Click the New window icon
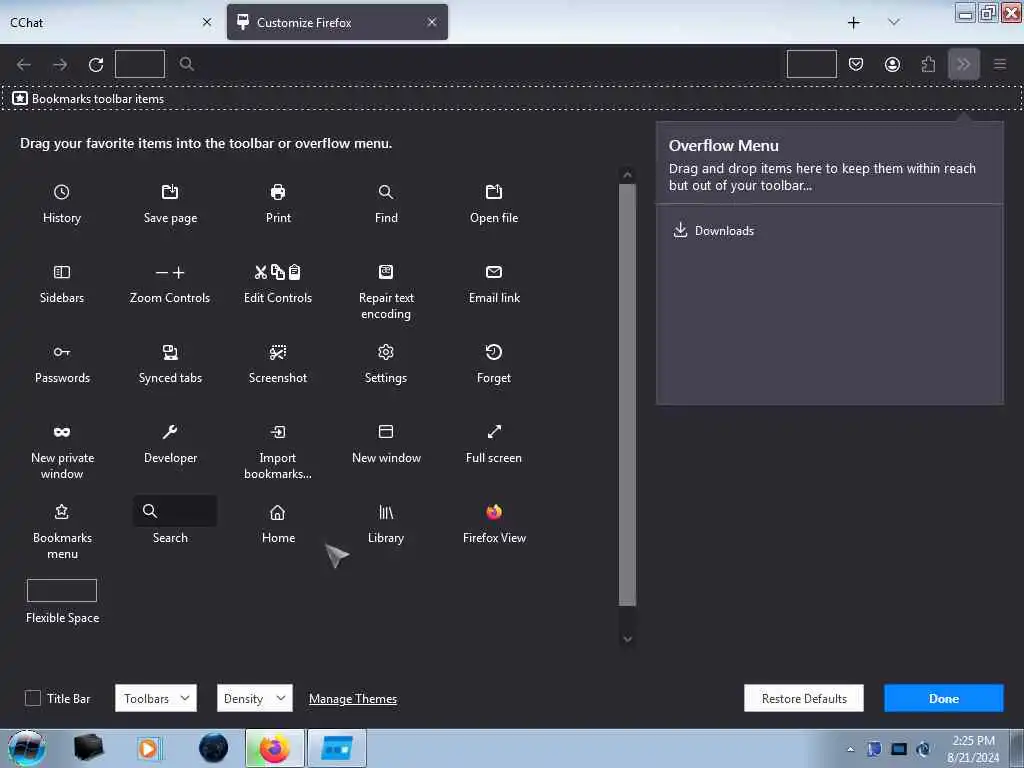This screenshot has width=1024, height=768. [386, 432]
